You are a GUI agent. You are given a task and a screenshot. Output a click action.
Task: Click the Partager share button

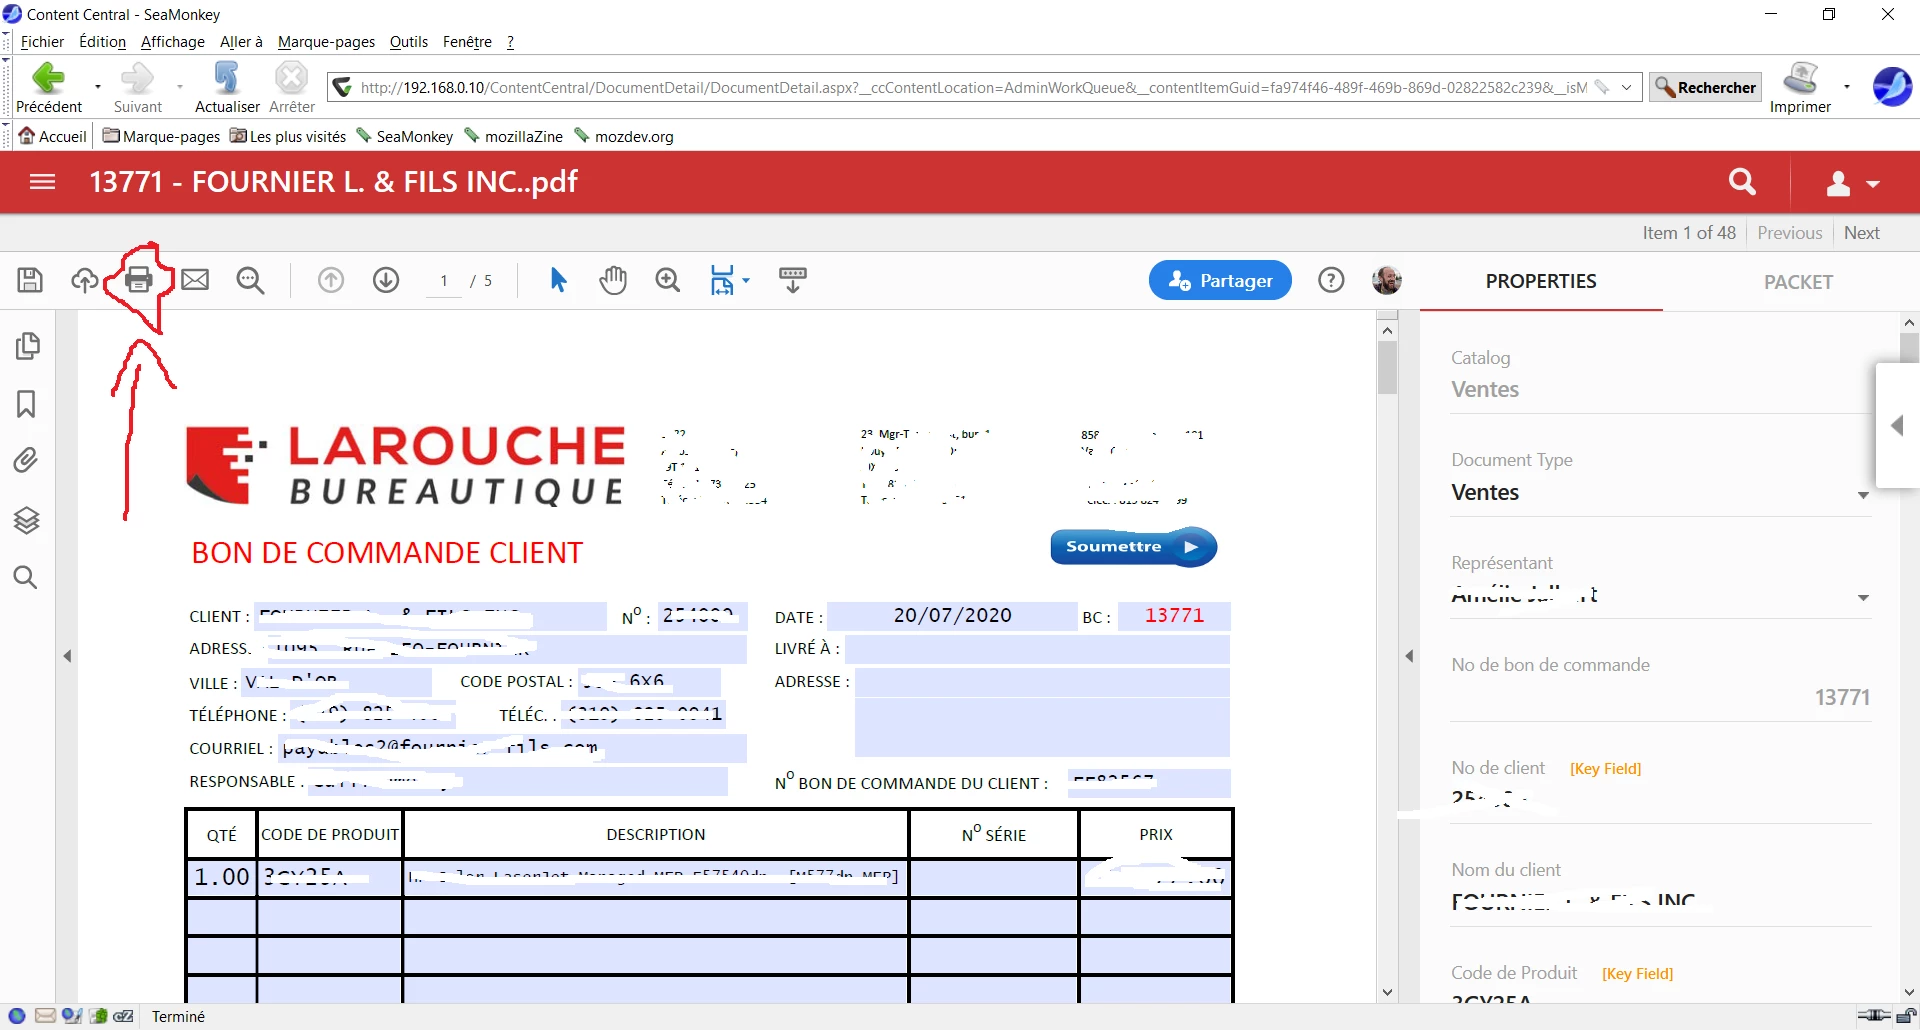click(x=1220, y=280)
